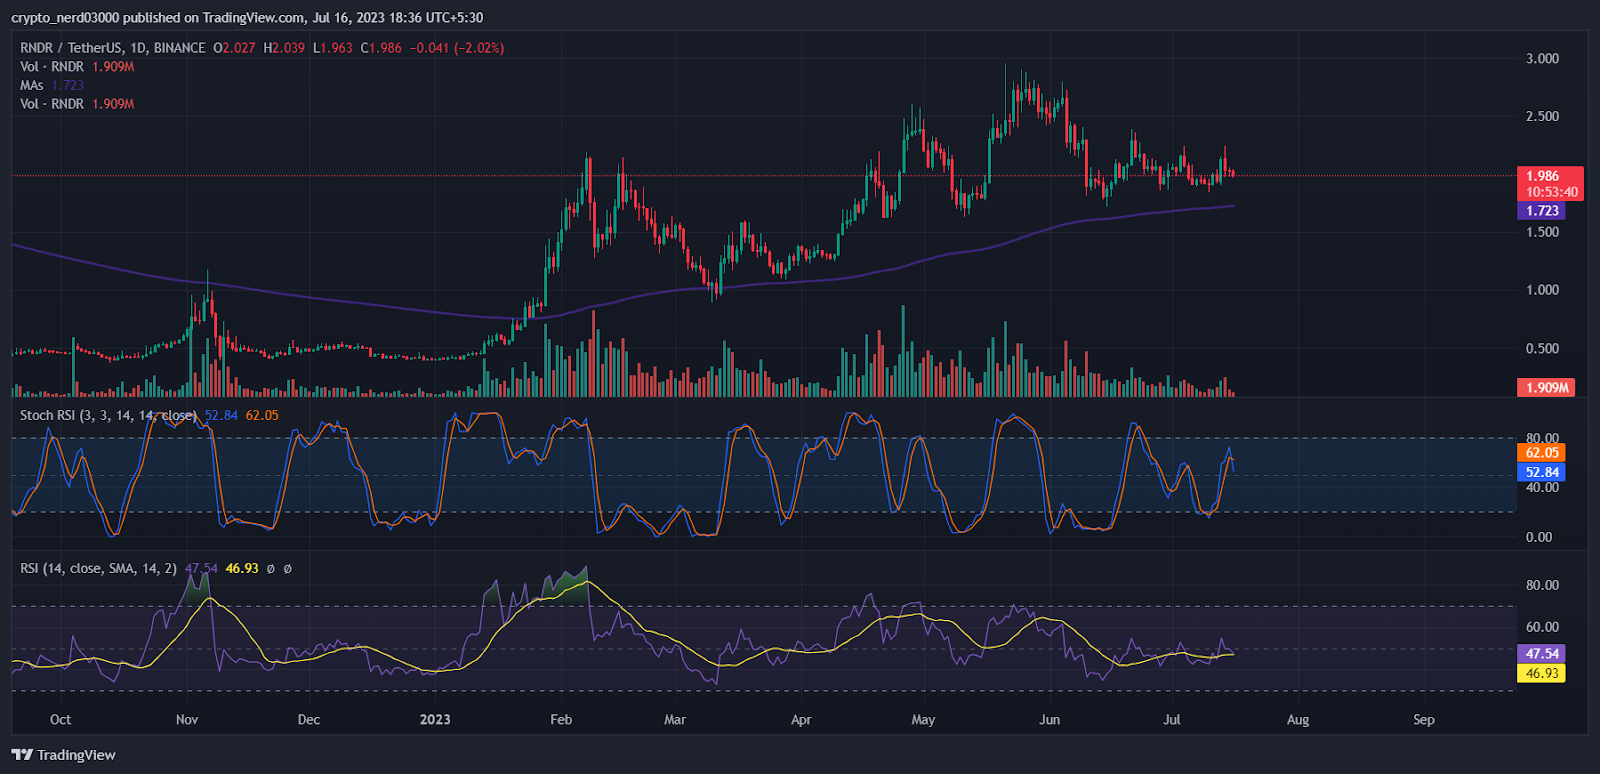Viewport: 1600px width, 774px height.
Task: Click the close price value C1.986
Action: (x=381, y=48)
